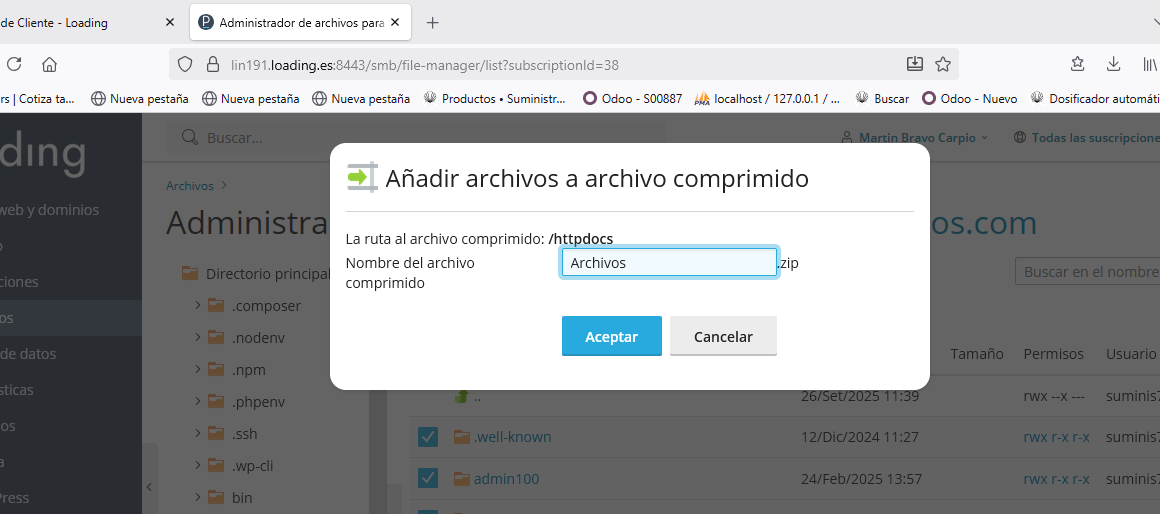The width and height of the screenshot is (1160, 514).
Task: Open the browser library icon
Action: coord(1150,64)
